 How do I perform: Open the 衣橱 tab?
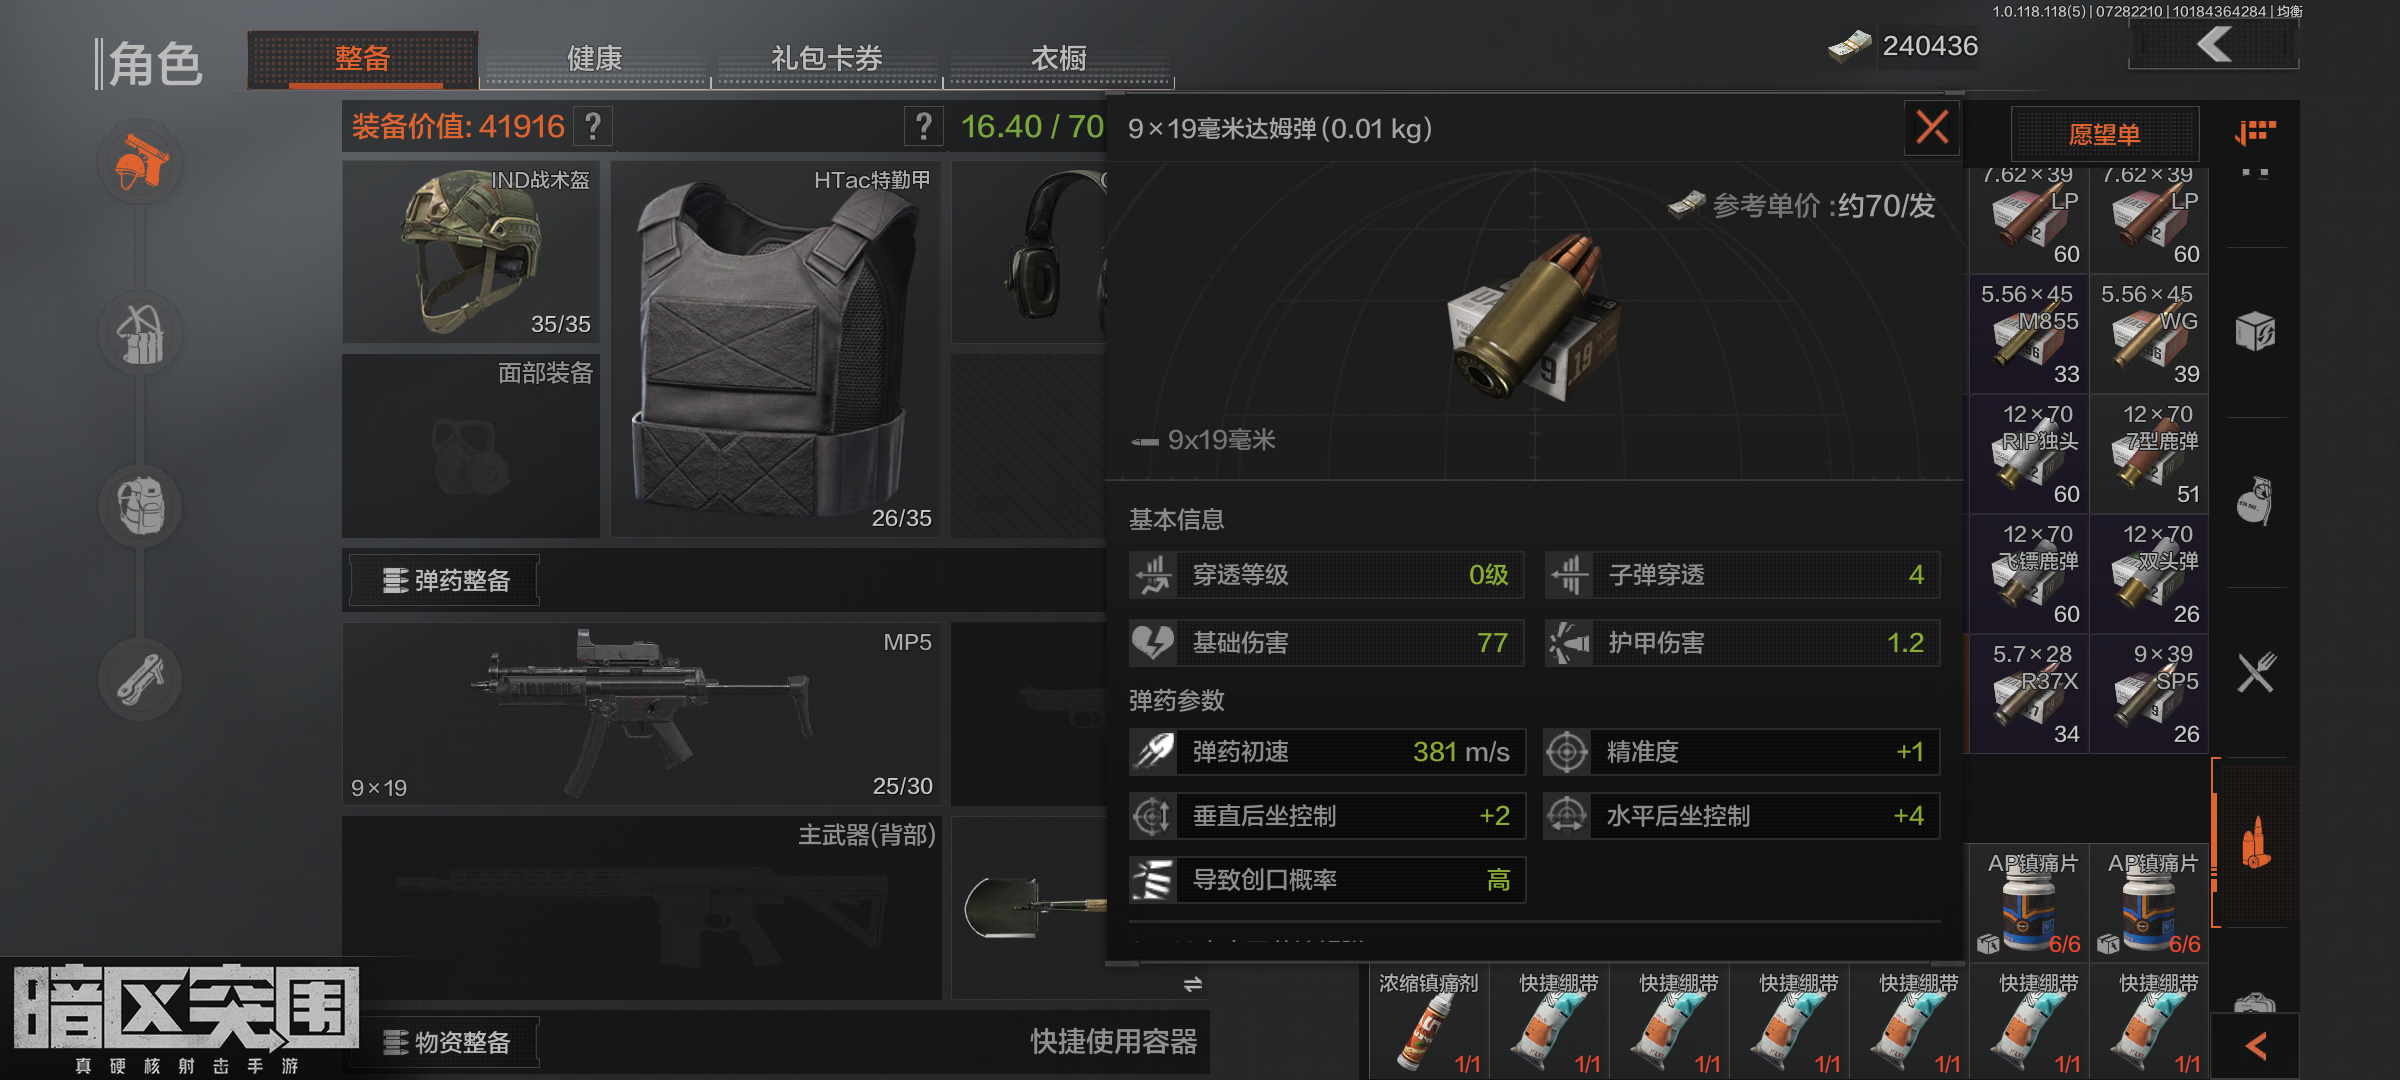click(1058, 58)
